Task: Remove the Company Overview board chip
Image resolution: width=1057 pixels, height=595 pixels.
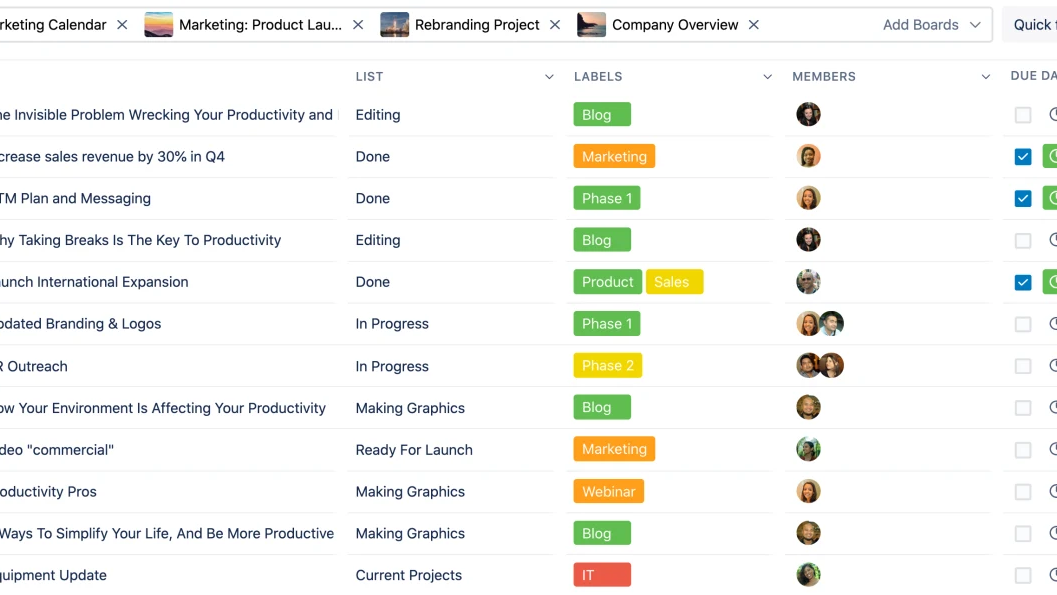Action: [x=754, y=25]
